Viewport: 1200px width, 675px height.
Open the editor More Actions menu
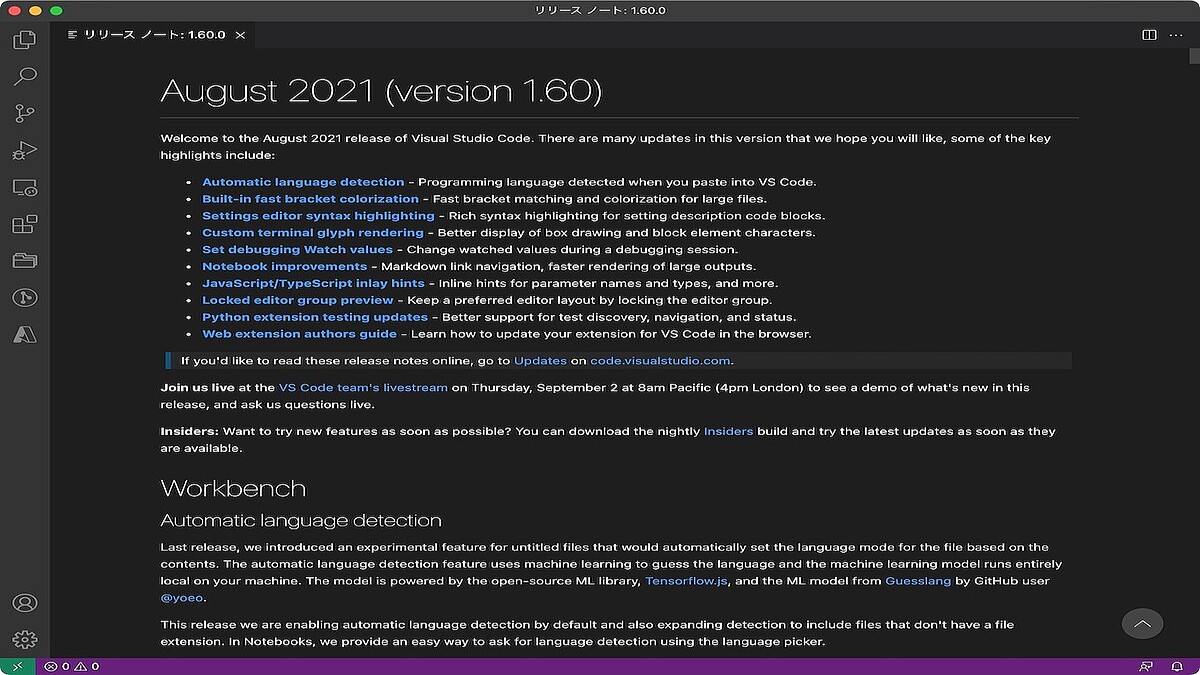click(1176, 34)
